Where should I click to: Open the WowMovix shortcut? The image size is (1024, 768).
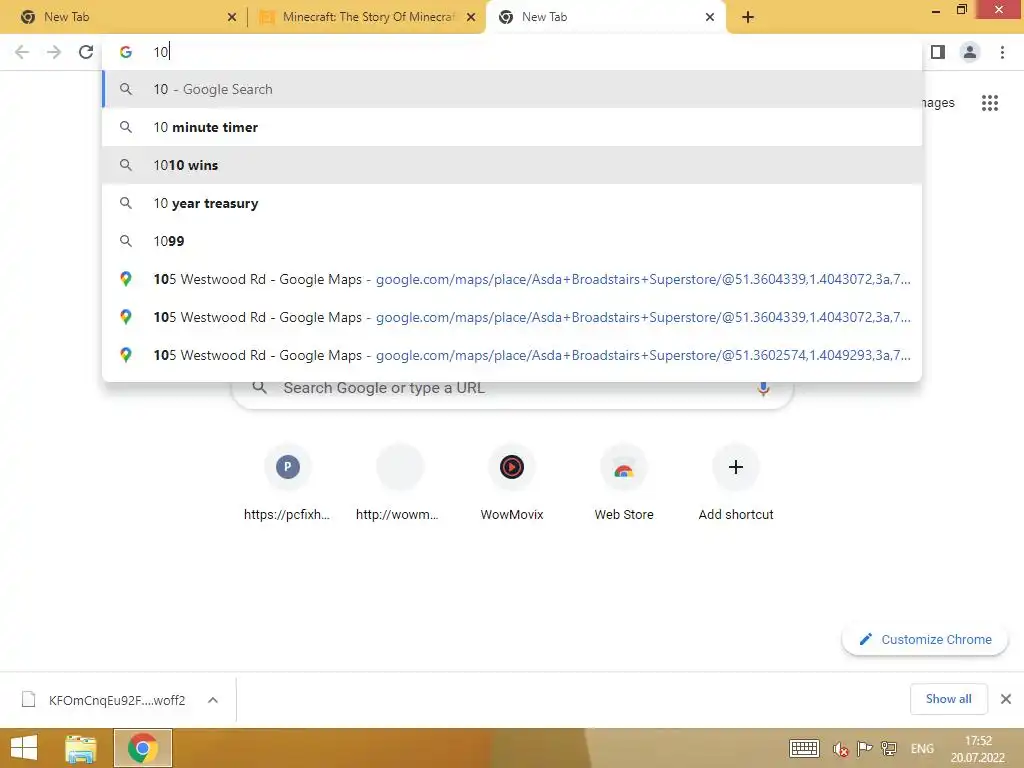(x=512, y=483)
